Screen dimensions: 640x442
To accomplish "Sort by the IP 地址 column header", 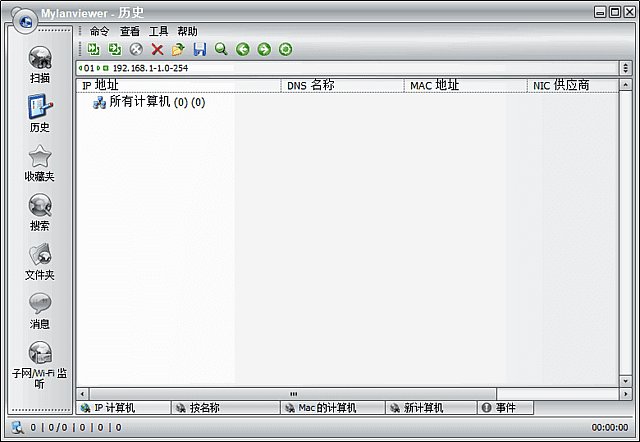I will point(178,85).
